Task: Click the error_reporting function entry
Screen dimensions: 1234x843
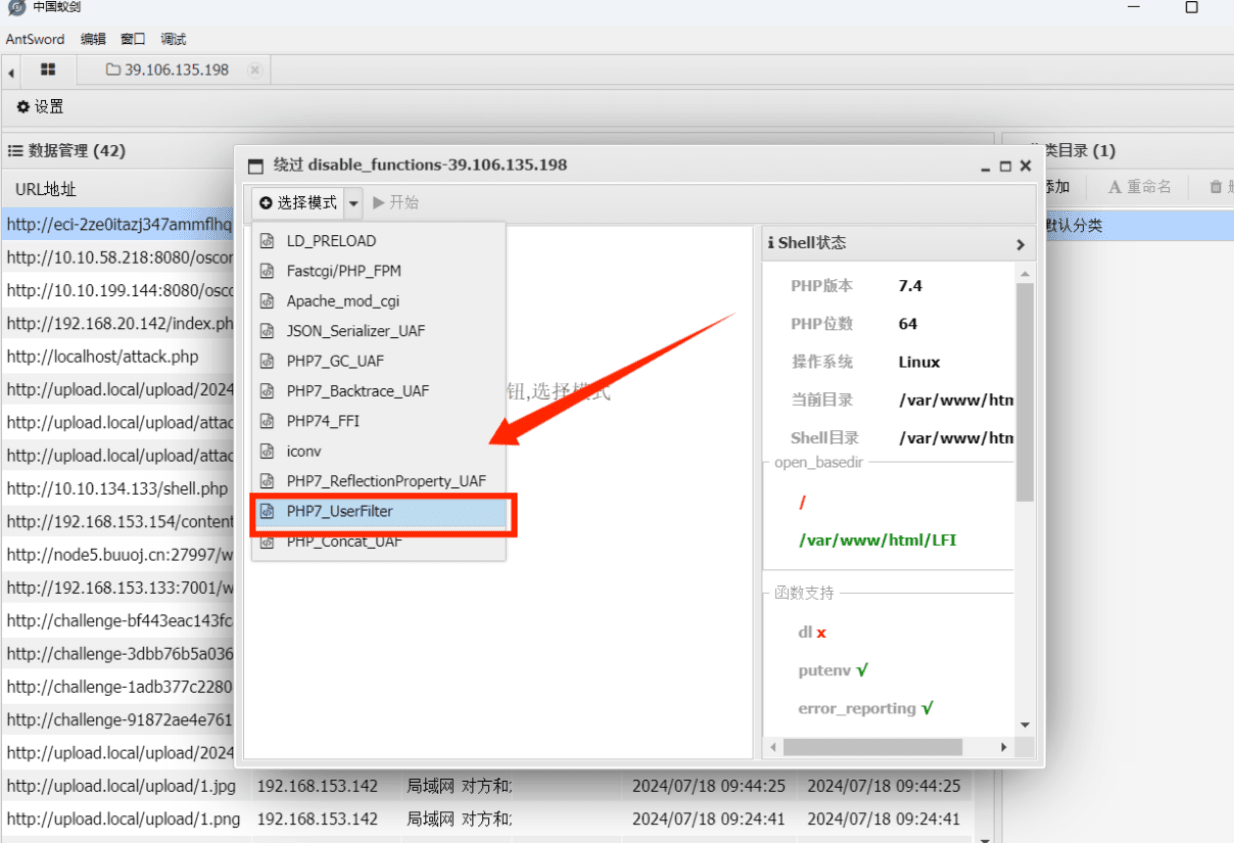Action: click(865, 708)
